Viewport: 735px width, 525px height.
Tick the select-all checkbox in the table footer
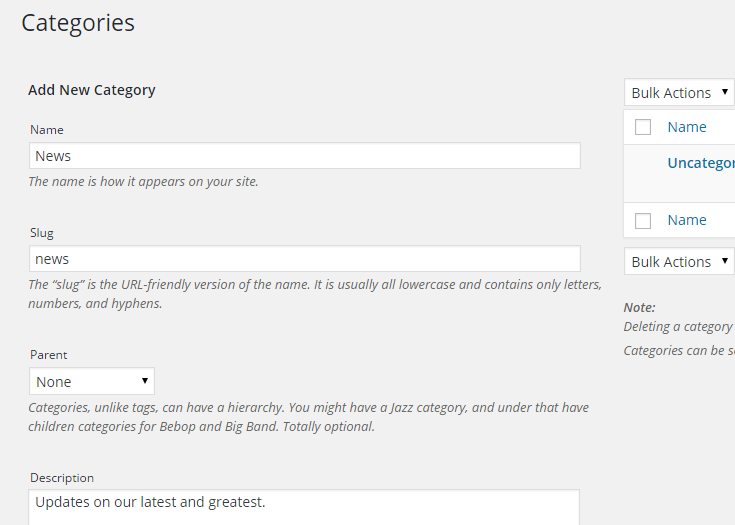tap(643, 220)
